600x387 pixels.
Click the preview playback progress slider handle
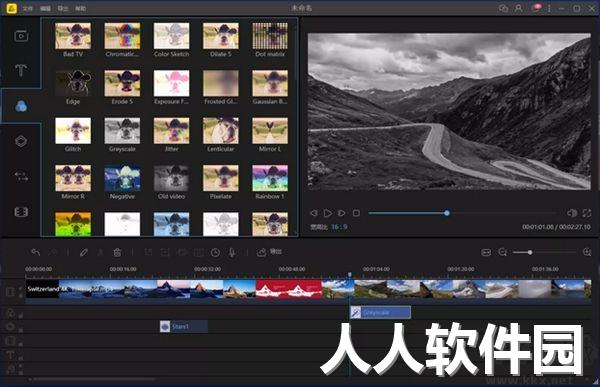(x=447, y=213)
